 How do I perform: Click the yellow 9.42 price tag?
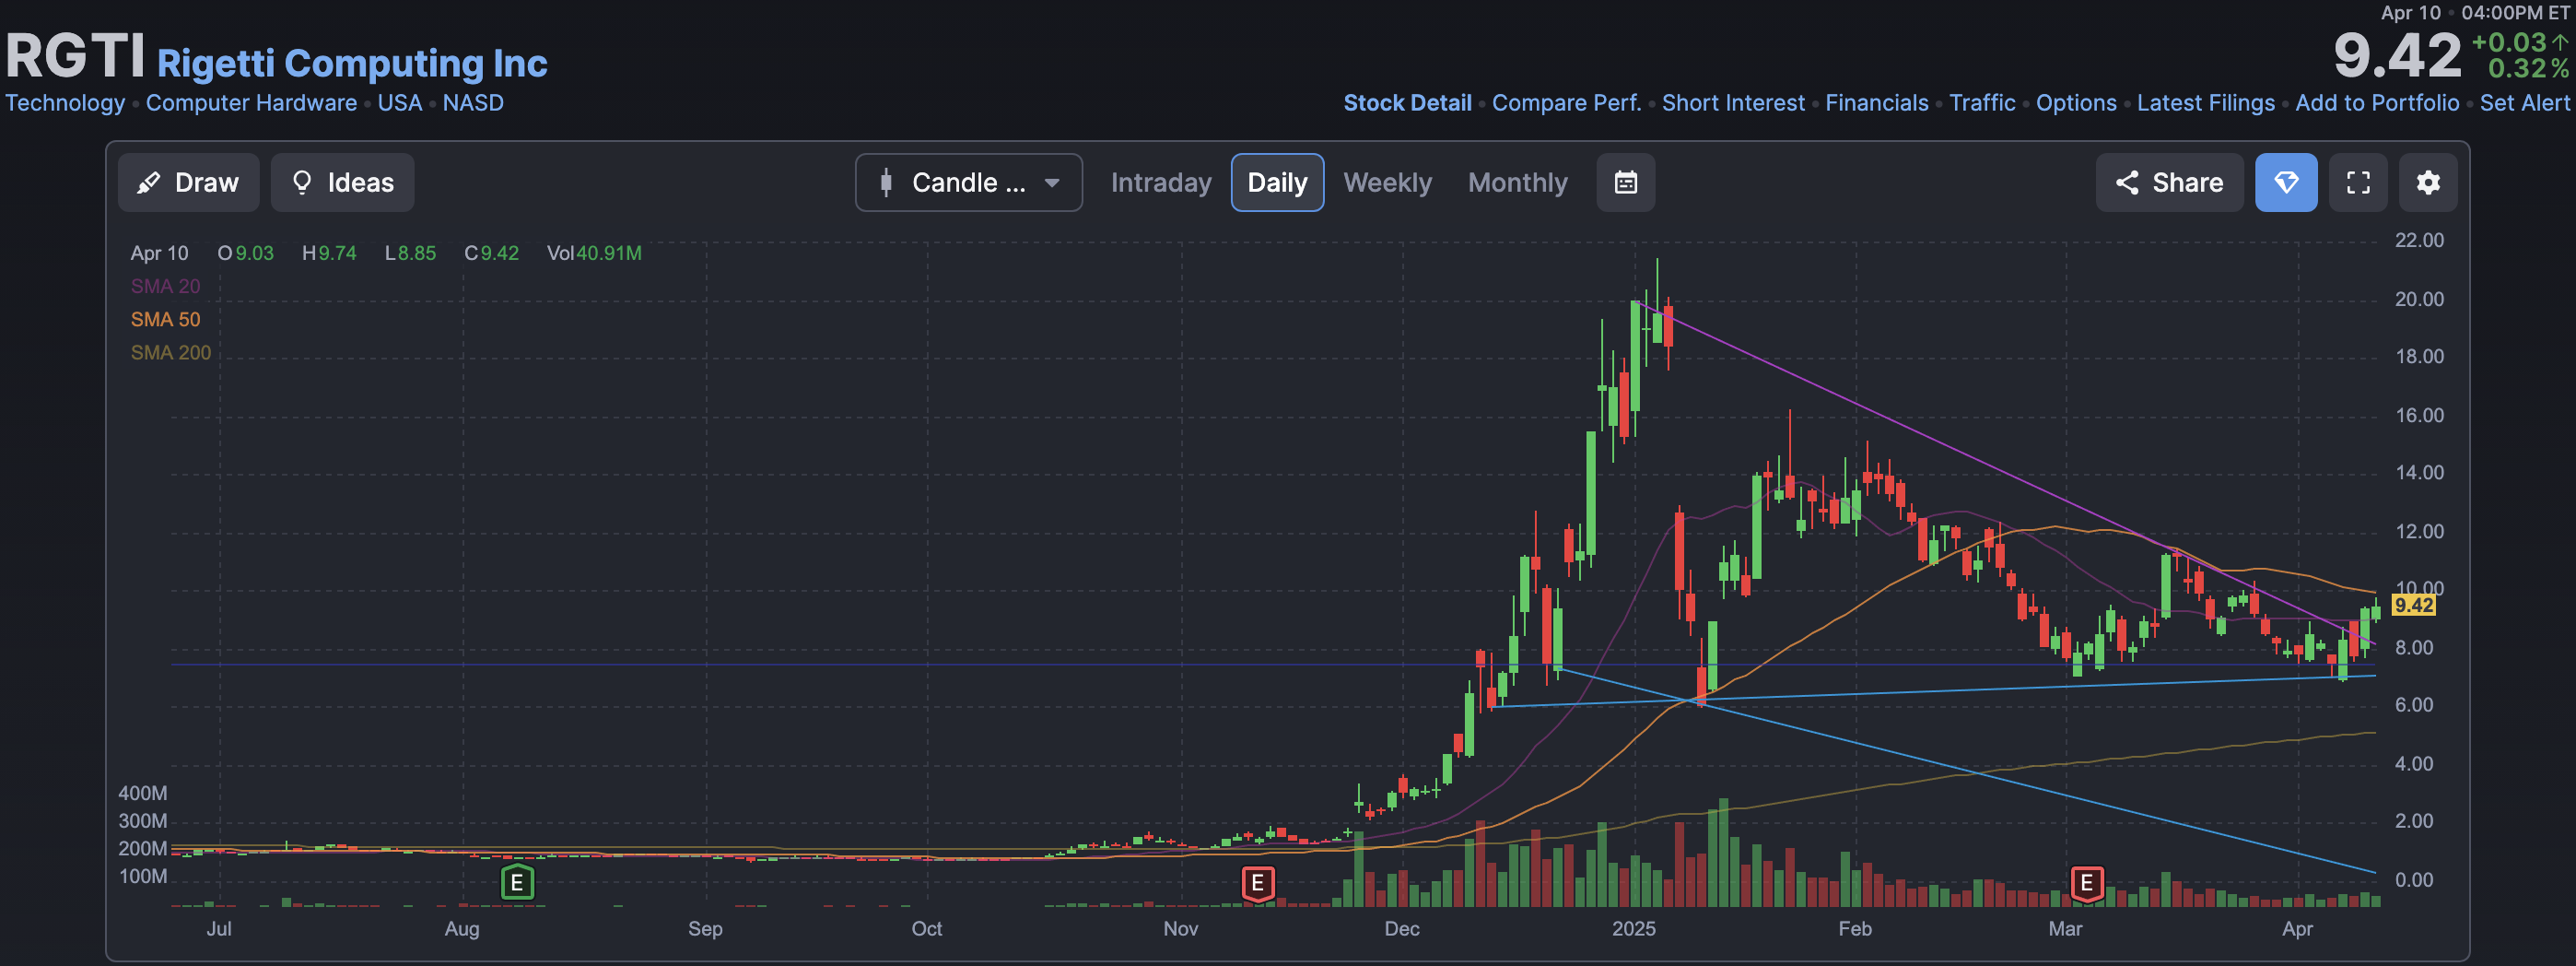tap(2413, 605)
